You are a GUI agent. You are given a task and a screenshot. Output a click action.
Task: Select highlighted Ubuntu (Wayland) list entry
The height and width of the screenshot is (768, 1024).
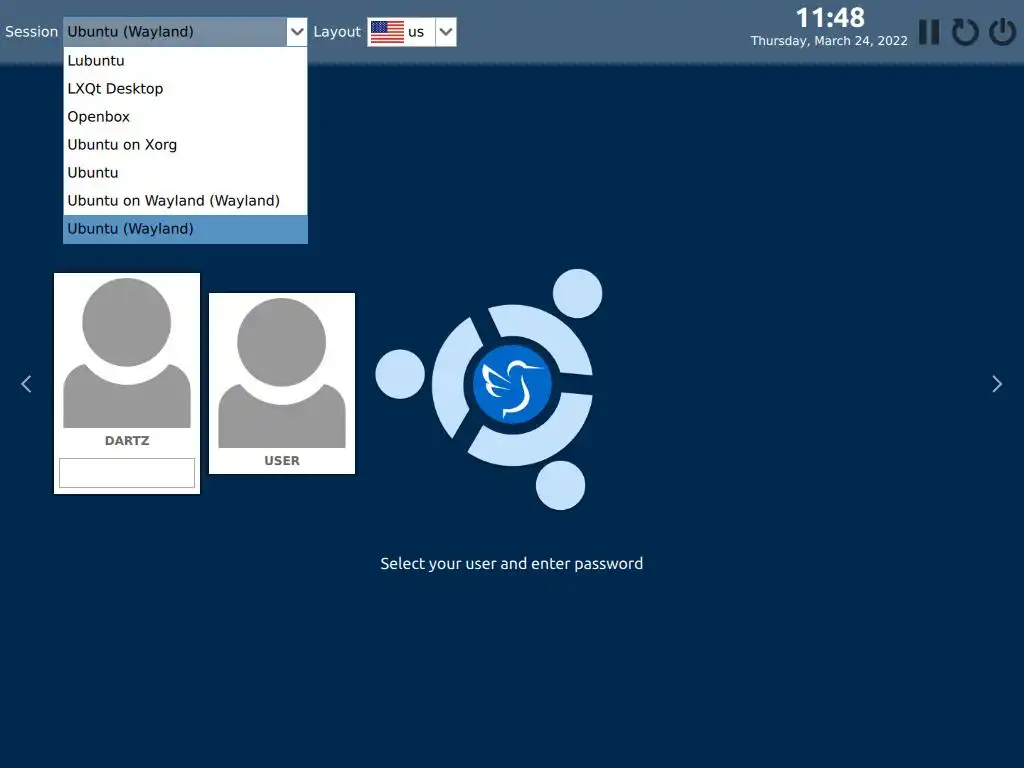point(185,229)
